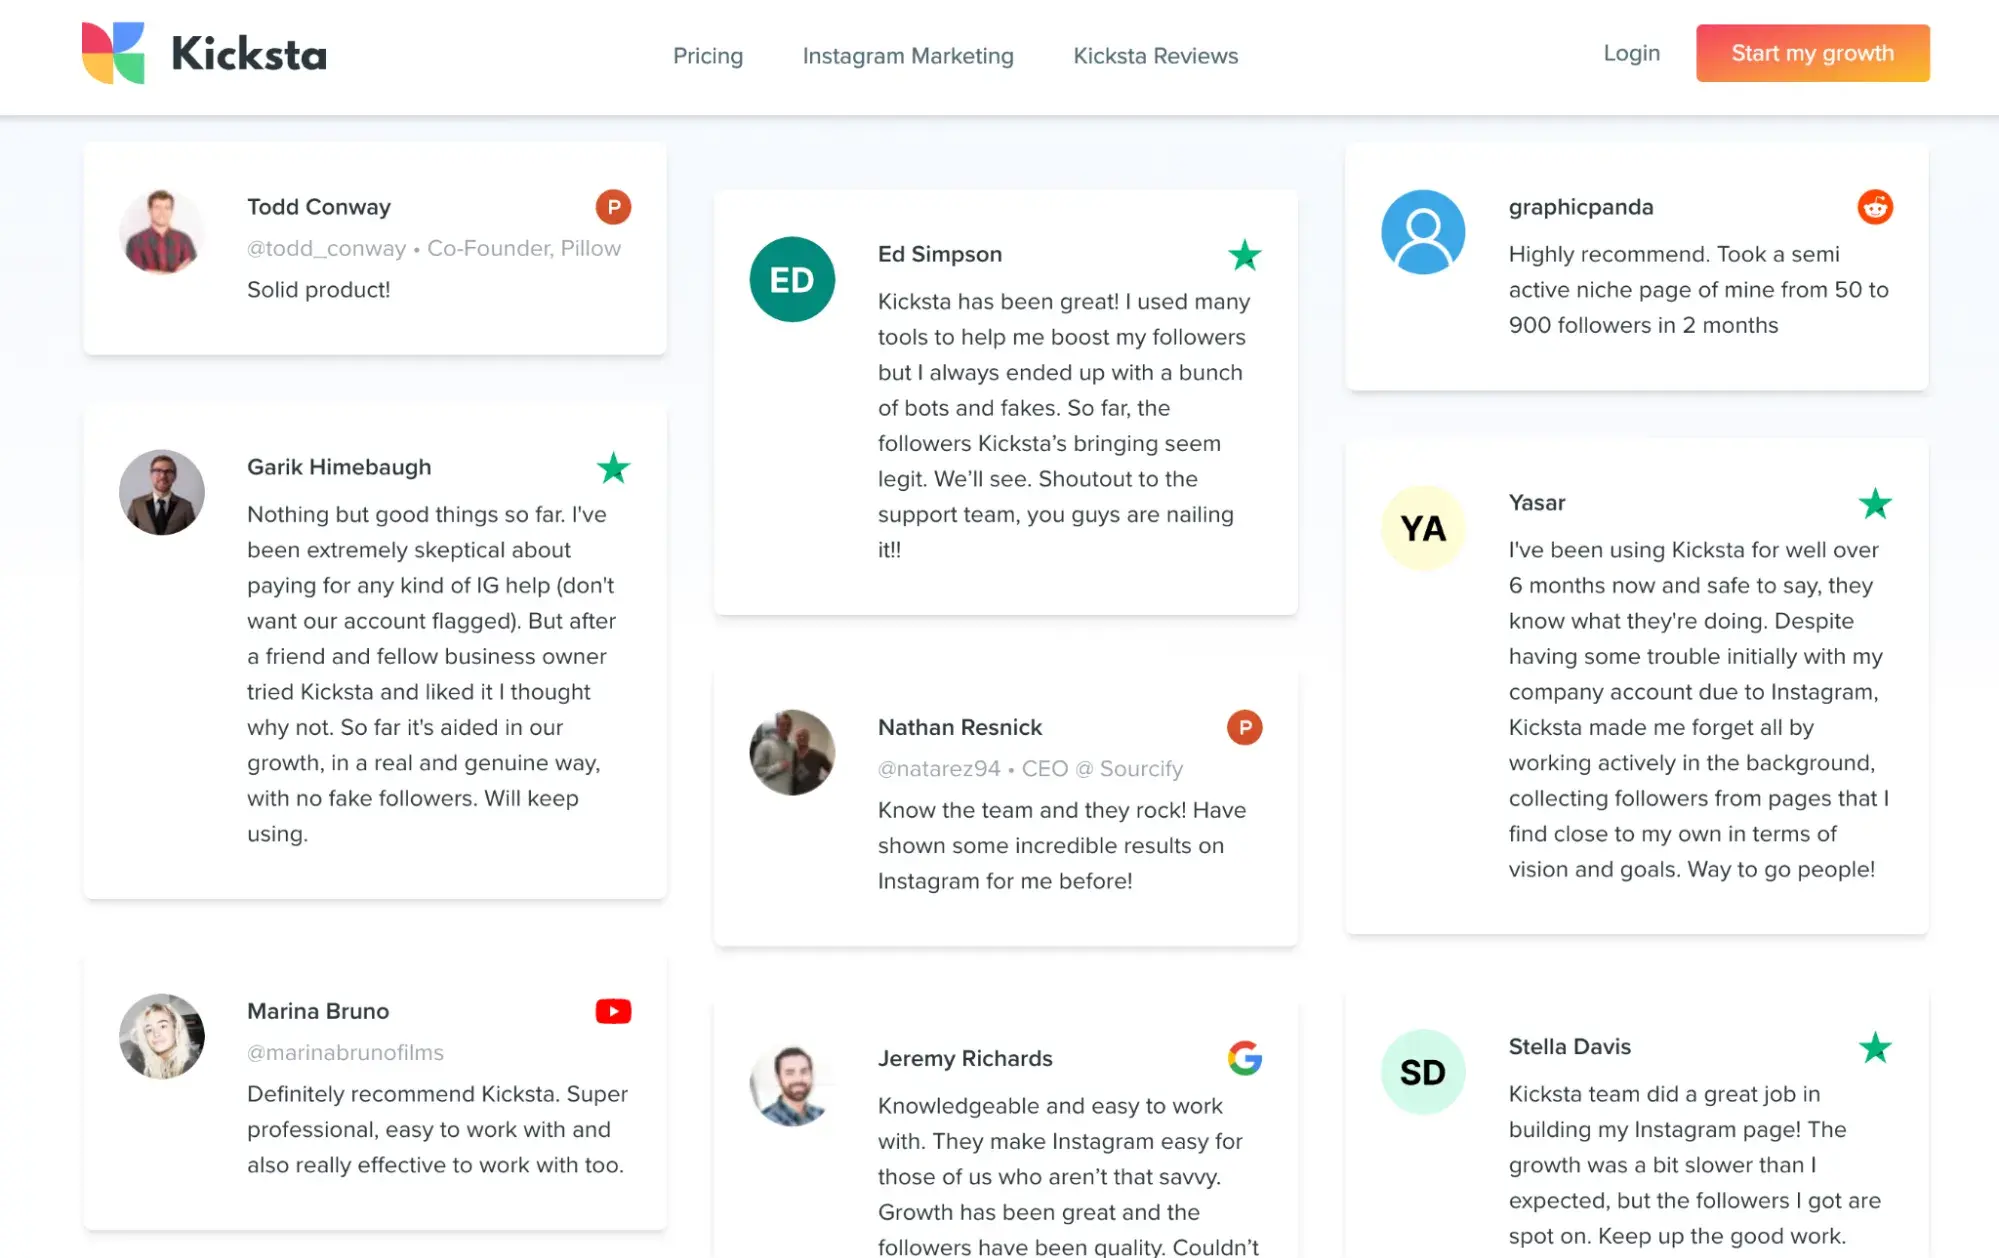1999x1259 pixels.
Task: Click Product Hunt badge on Todd Conway review
Action: (x=613, y=207)
